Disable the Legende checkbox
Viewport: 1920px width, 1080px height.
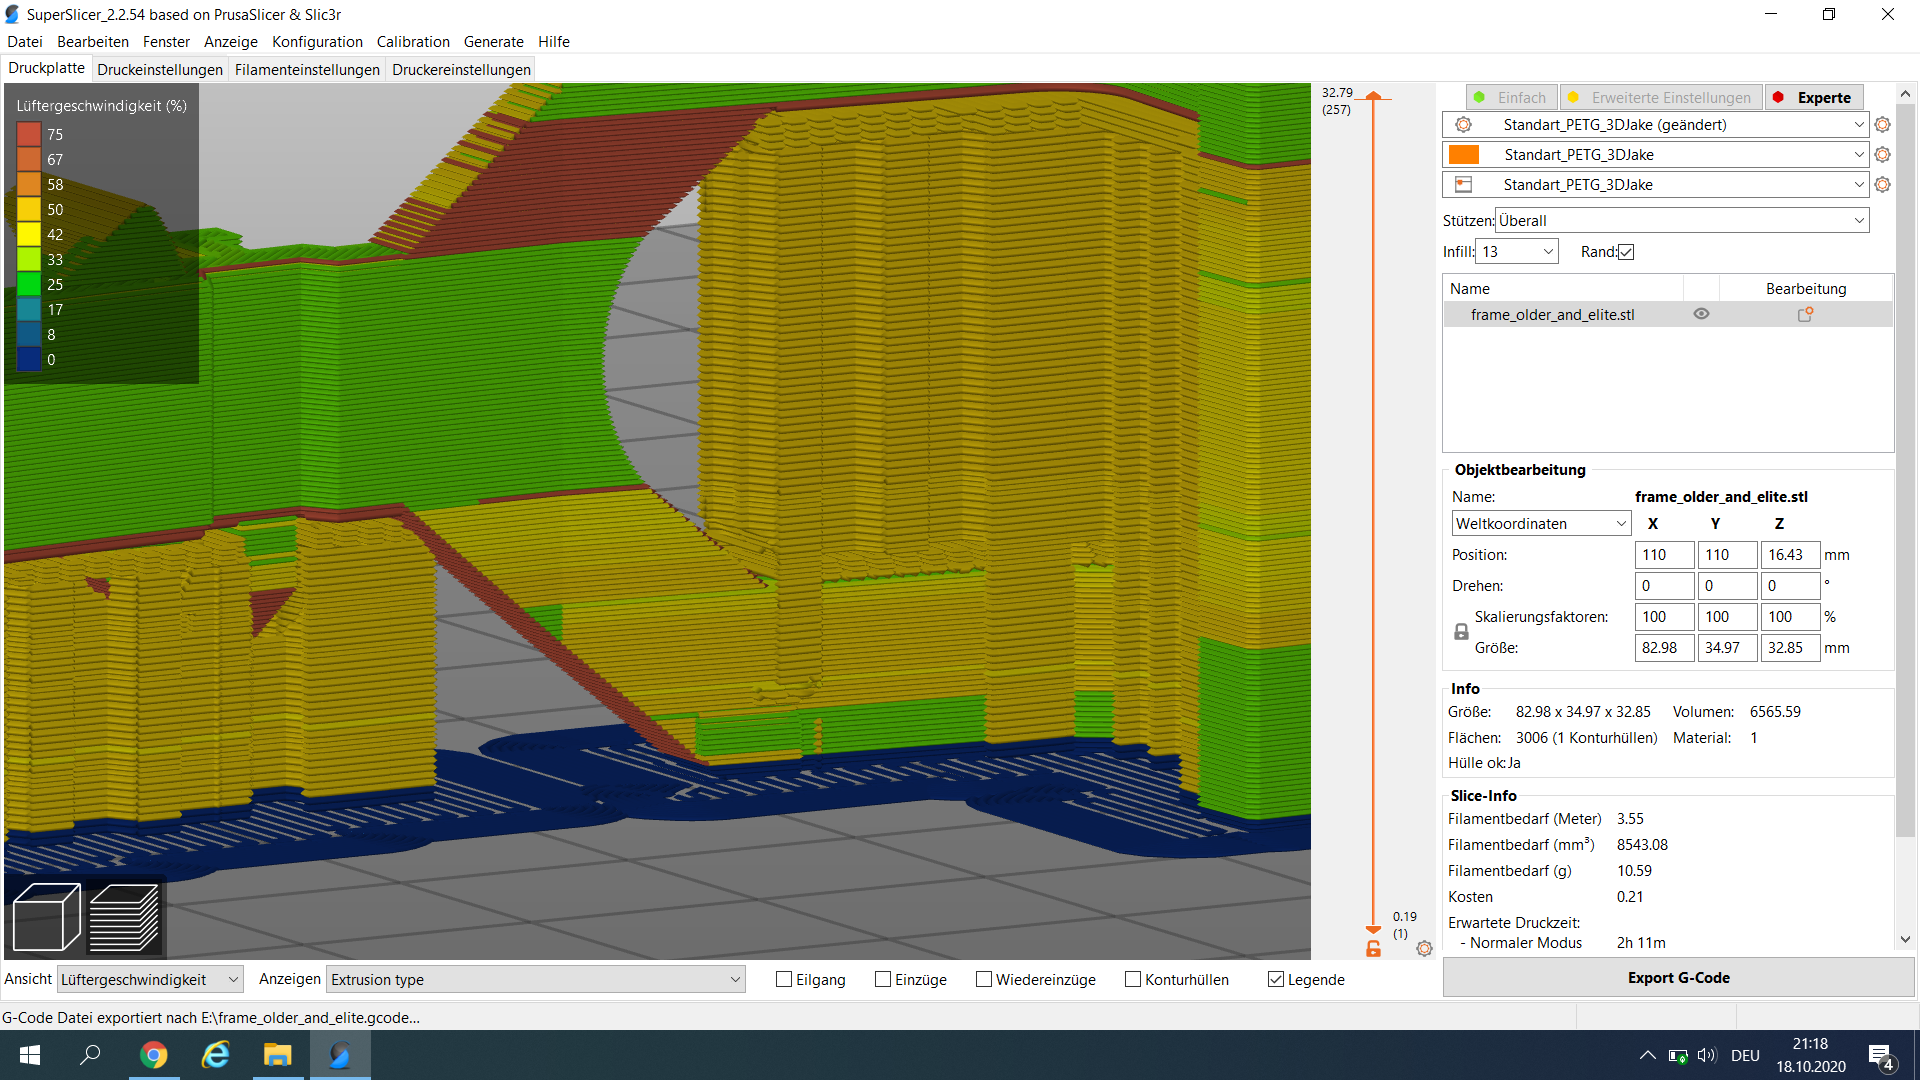(x=1276, y=979)
